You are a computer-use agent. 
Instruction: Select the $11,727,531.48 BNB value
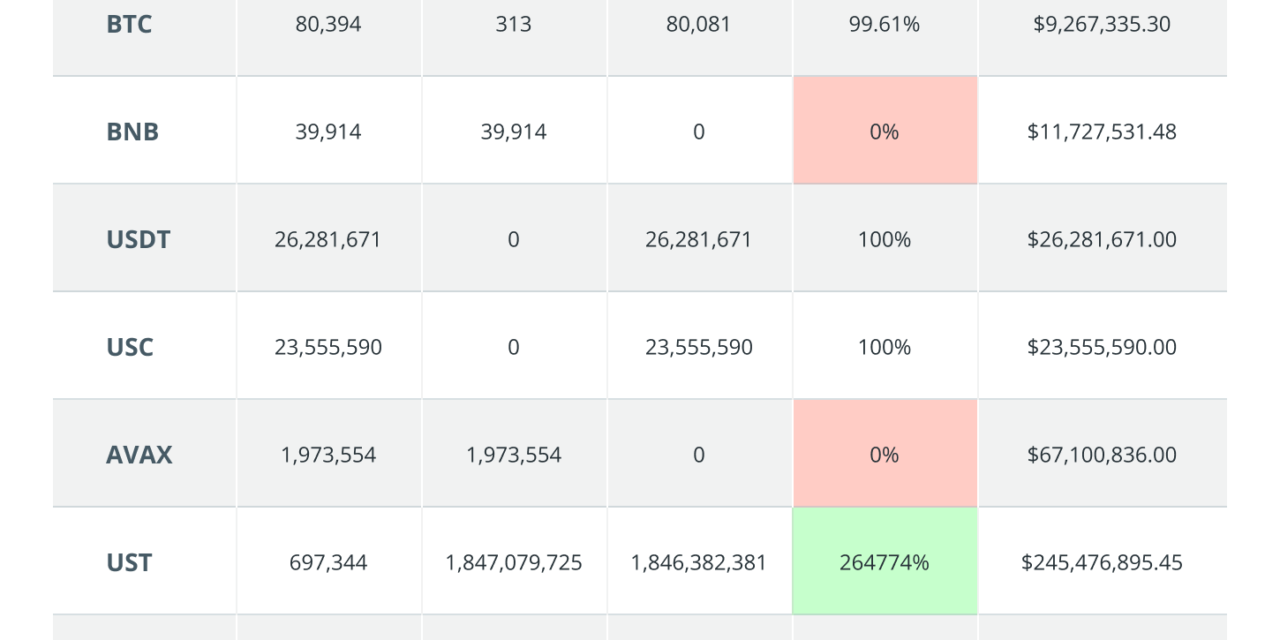(1101, 130)
